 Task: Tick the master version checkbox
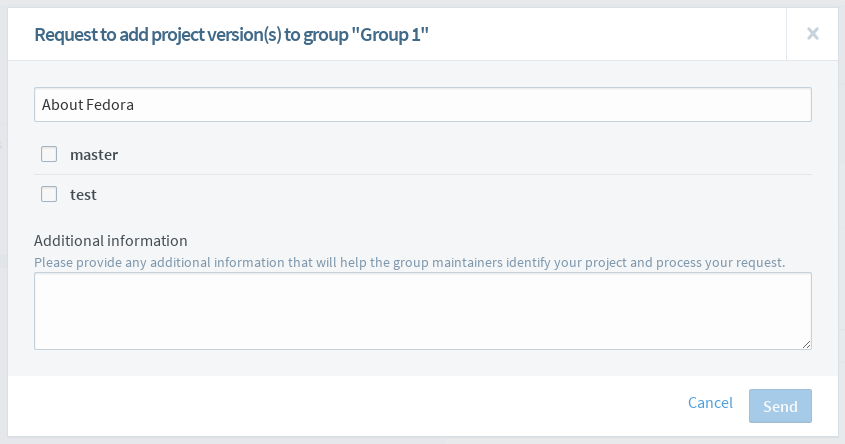point(49,154)
